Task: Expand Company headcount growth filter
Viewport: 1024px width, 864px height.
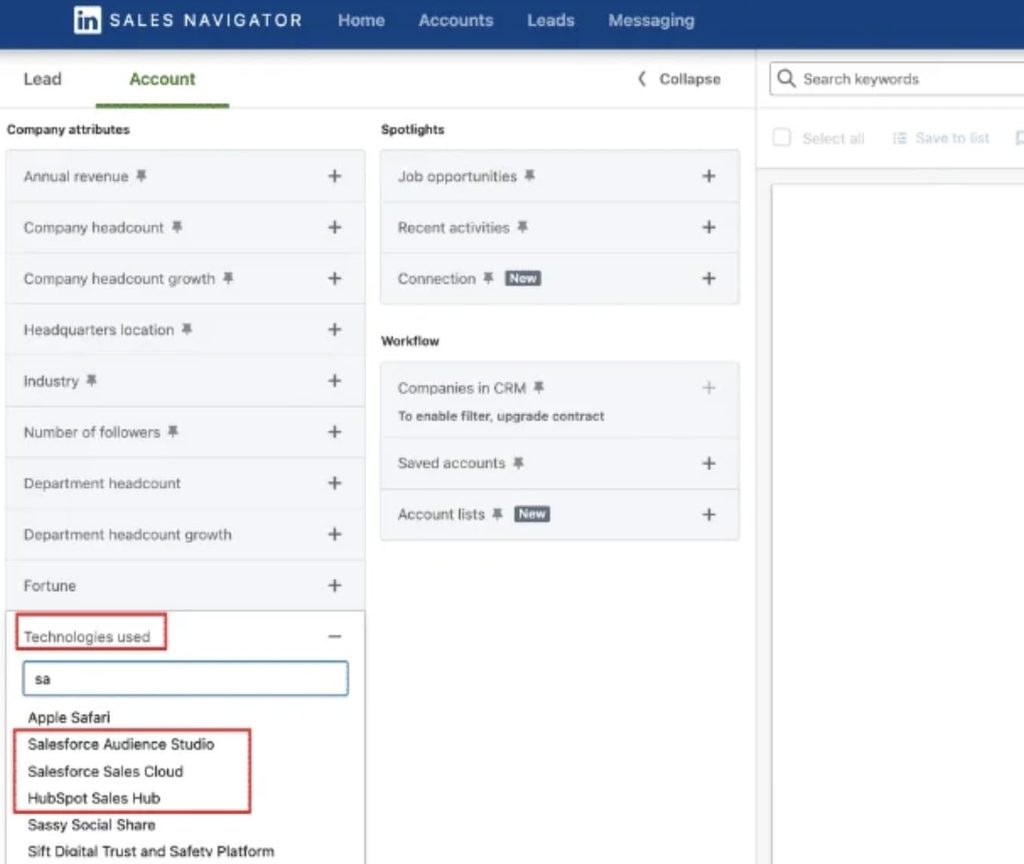Action: point(334,278)
